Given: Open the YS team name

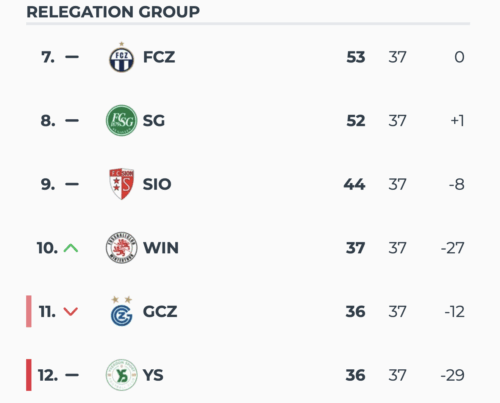Looking at the screenshot, I should point(153,375).
